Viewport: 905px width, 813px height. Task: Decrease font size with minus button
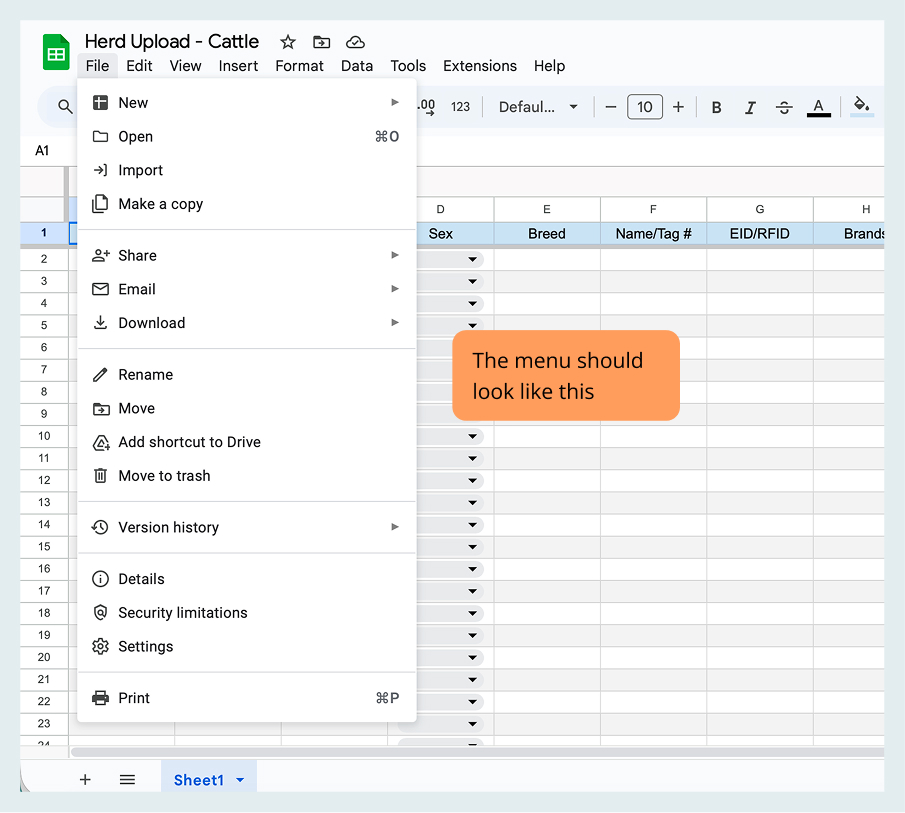coord(611,107)
